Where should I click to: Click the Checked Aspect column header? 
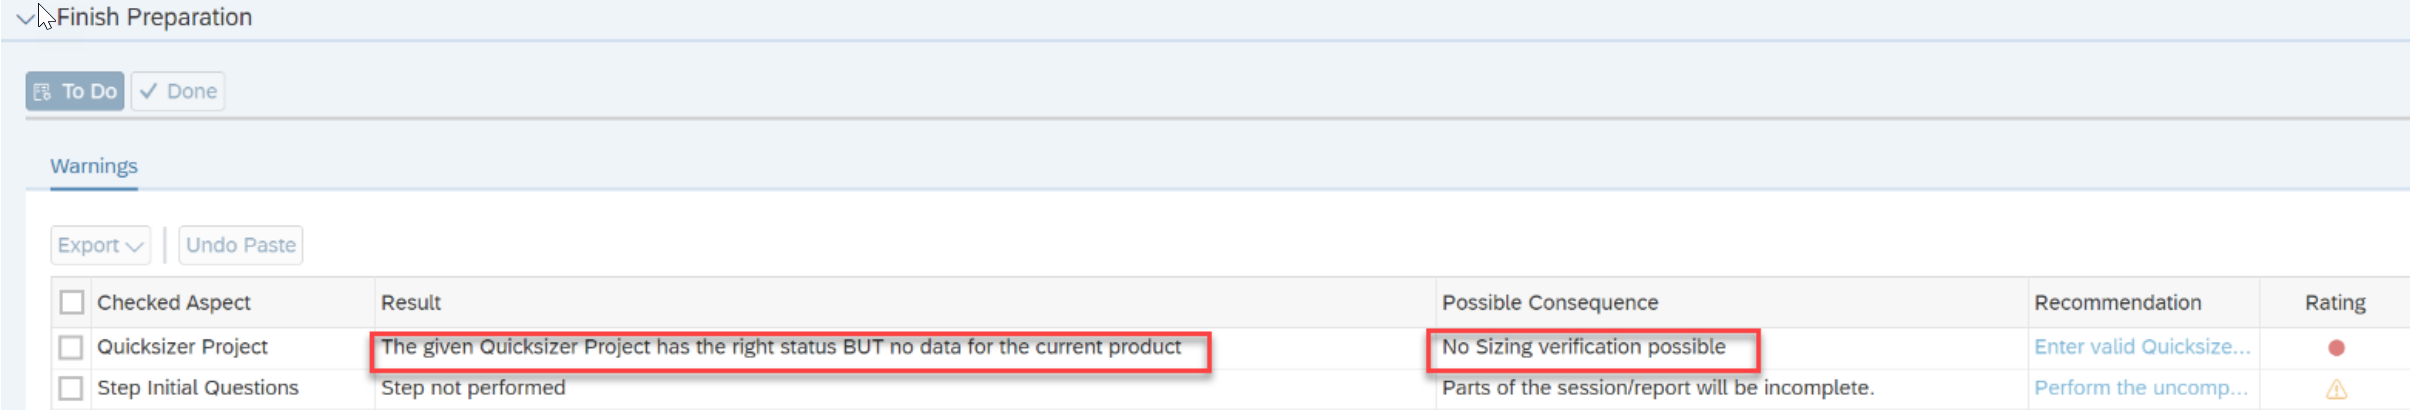point(174,302)
